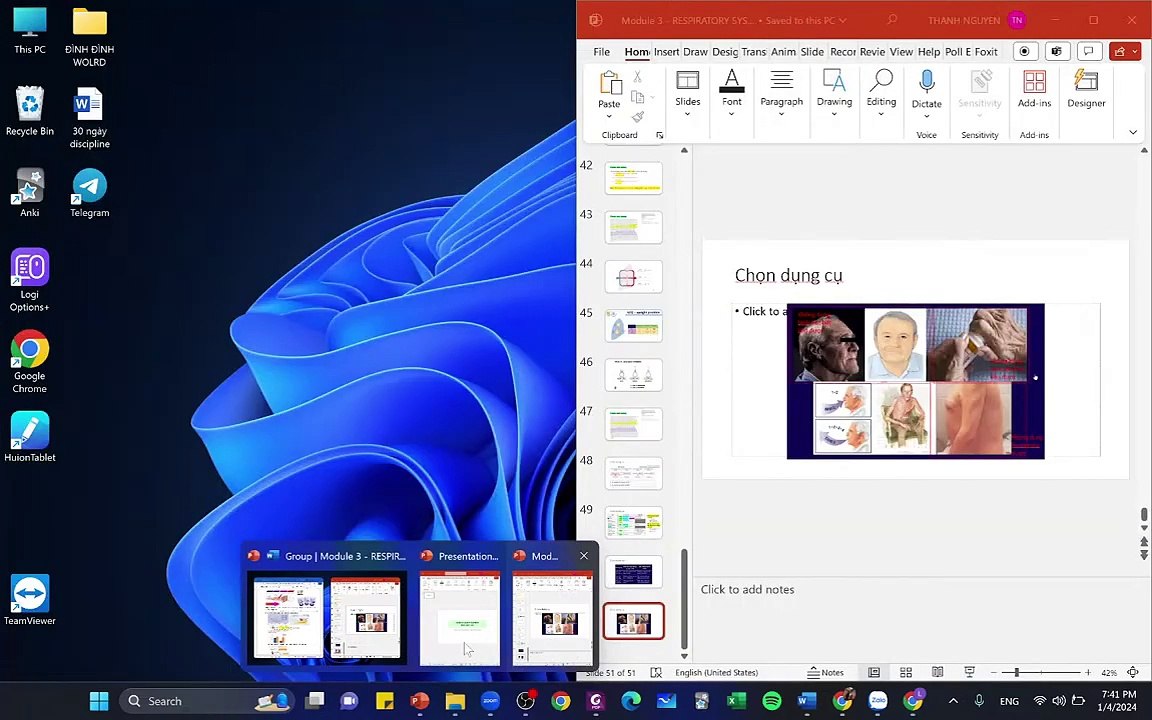Select slide 49 thumbnail
This screenshot has width=1152, height=720.
point(633,523)
